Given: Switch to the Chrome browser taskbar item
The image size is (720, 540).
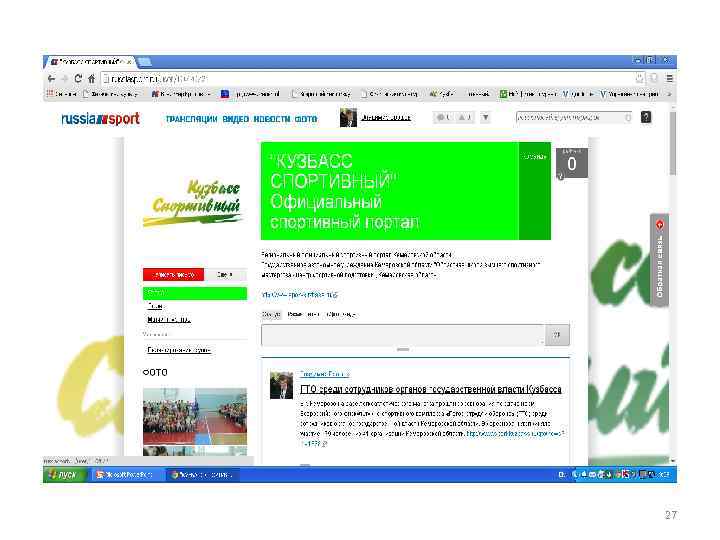Looking at the screenshot, I should (x=202, y=474).
